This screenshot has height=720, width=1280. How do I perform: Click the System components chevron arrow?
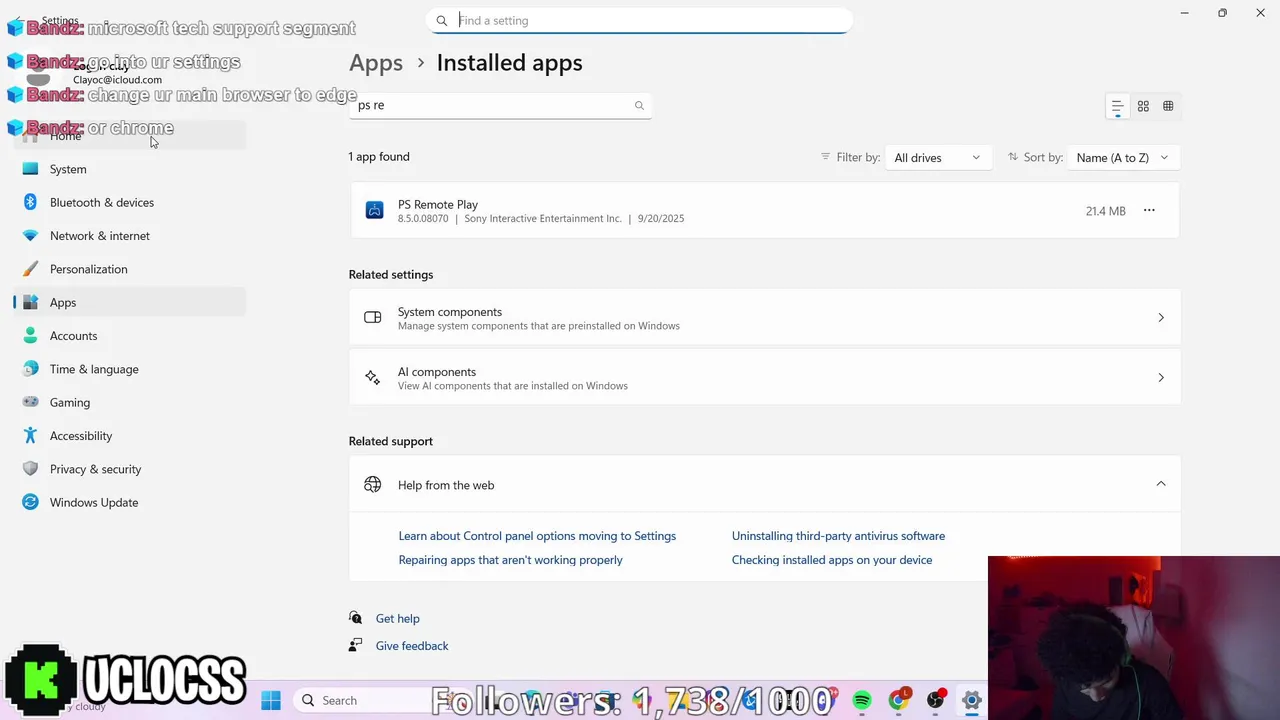(x=1161, y=318)
